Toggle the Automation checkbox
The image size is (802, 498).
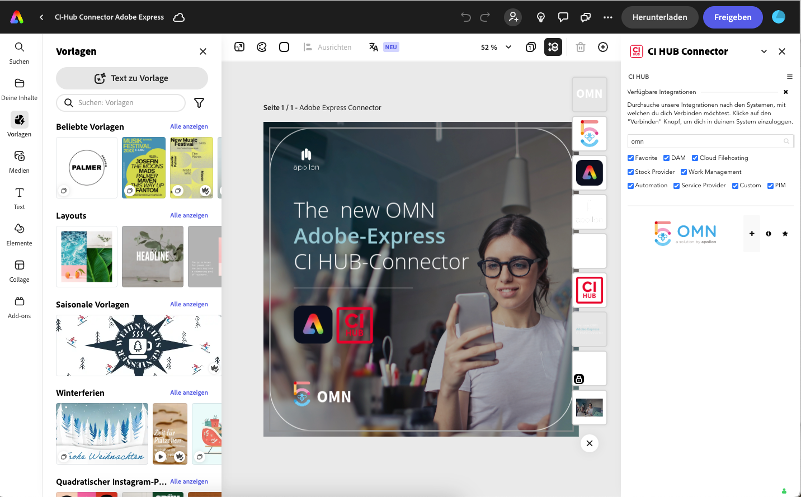[631, 186]
